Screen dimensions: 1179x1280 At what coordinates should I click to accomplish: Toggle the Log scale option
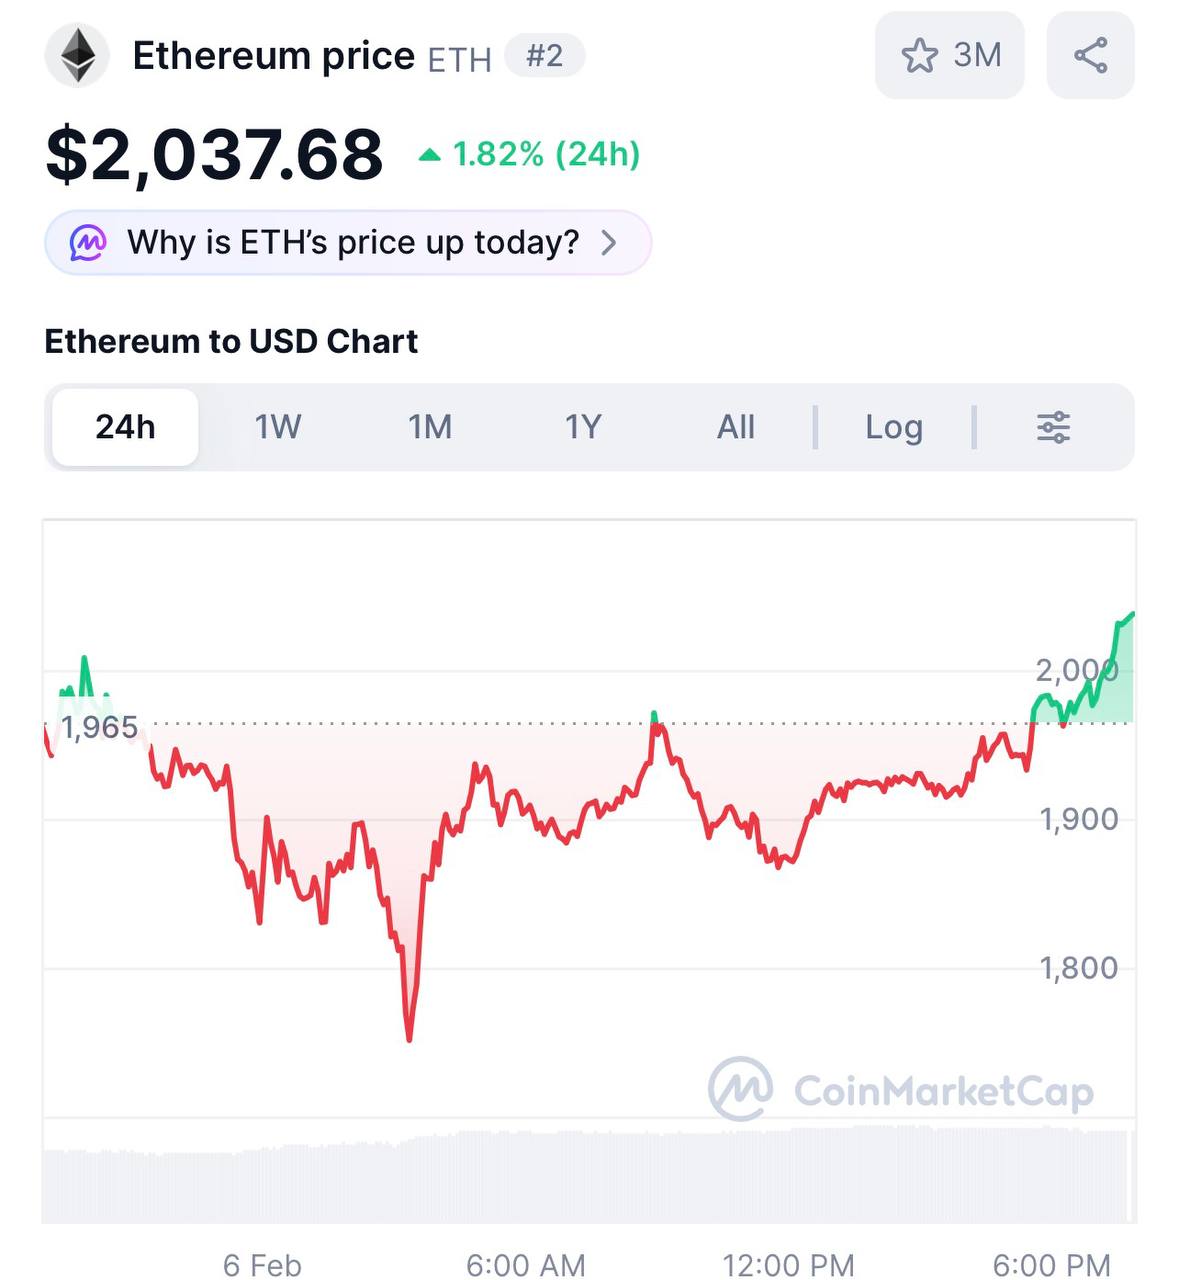(894, 427)
